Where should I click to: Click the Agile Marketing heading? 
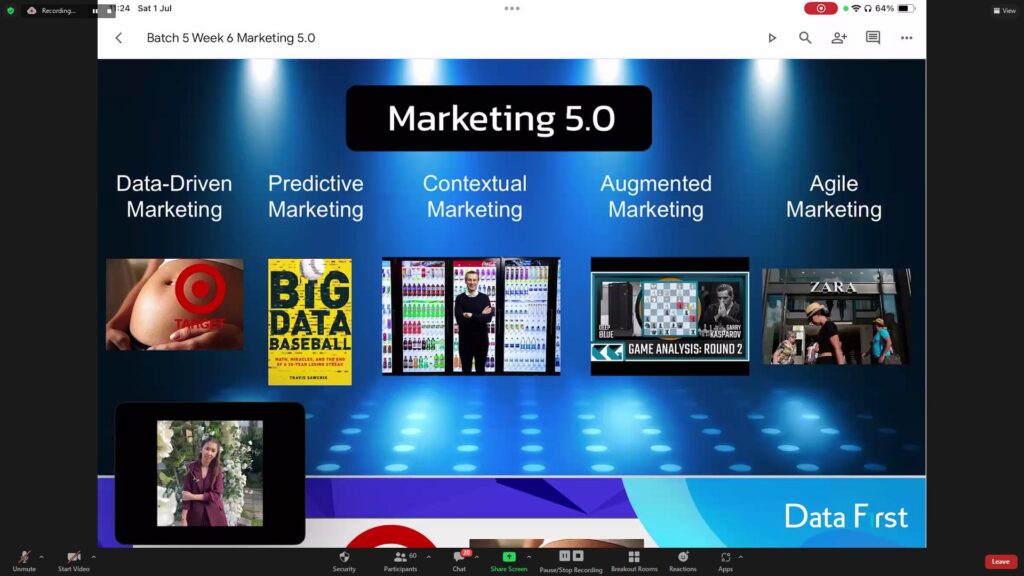tap(834, 196)
